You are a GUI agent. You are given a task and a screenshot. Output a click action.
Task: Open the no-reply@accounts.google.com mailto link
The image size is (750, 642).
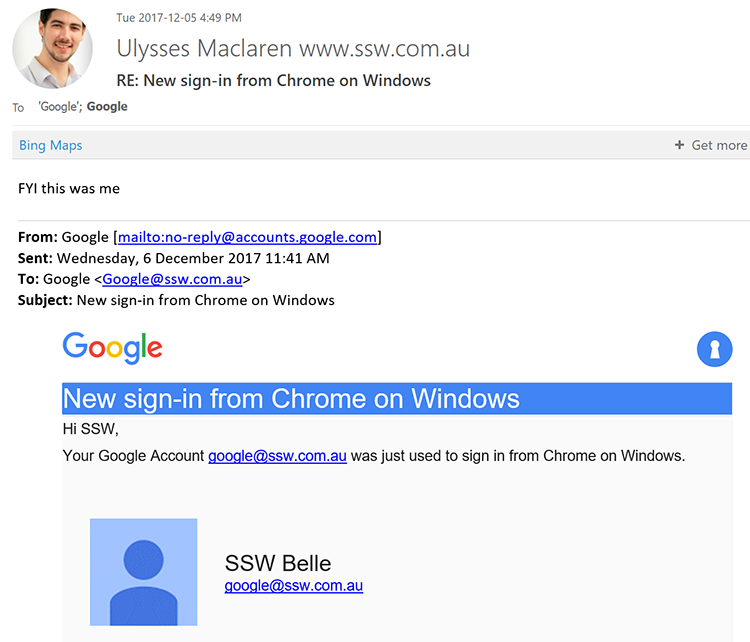pyautogui.click(x=248, y=237)
